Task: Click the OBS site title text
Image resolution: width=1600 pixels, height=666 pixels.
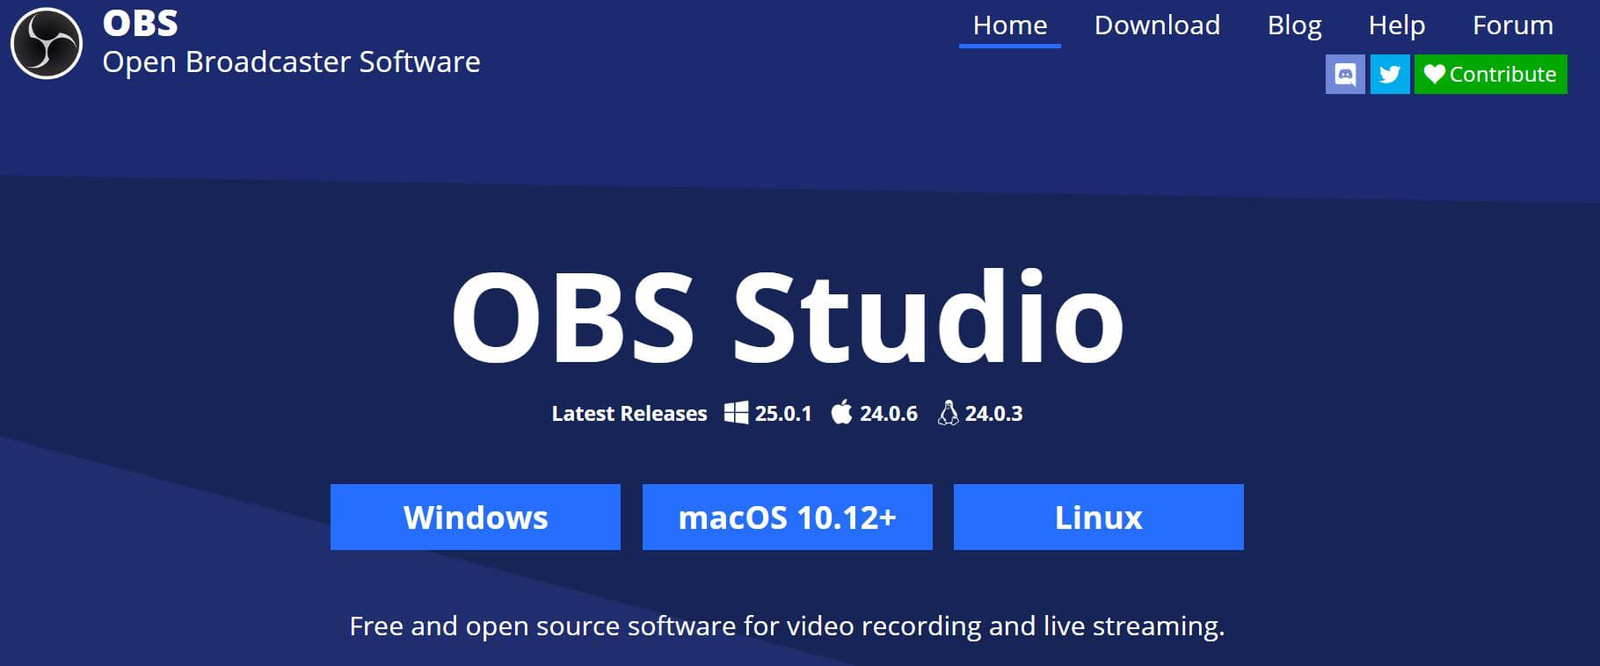Action: (140, 23)
